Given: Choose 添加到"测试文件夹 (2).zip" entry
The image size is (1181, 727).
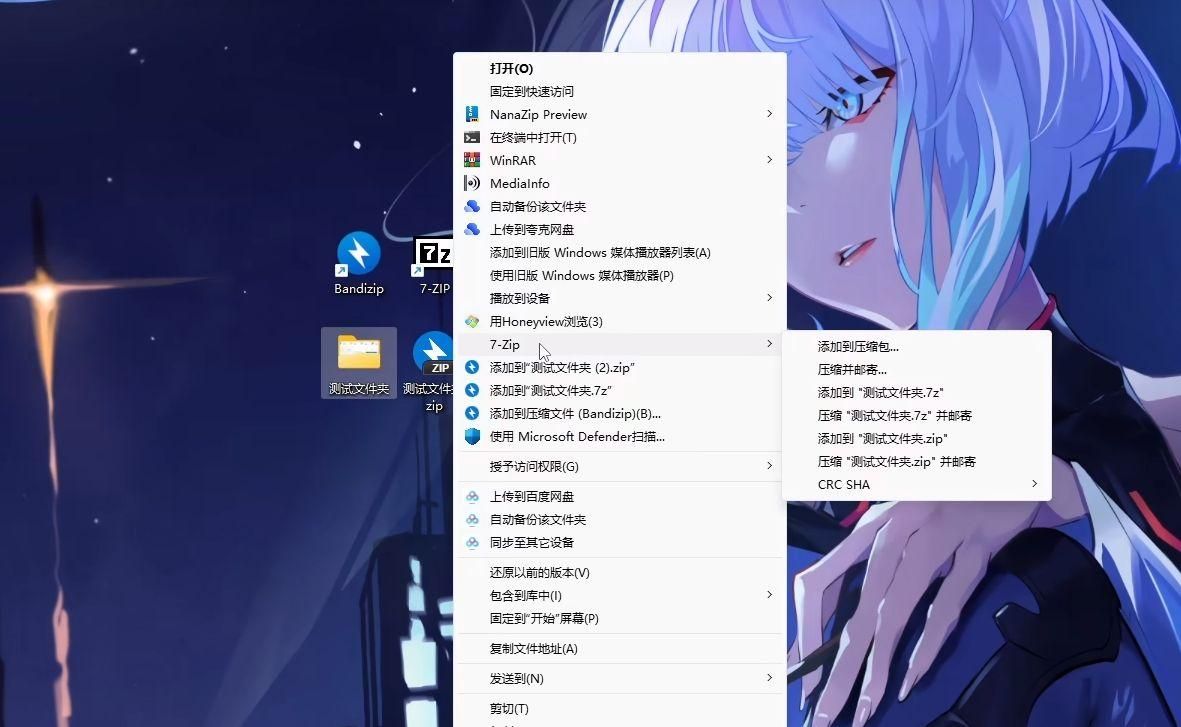Looking at the screenshot, I should 620,368.
